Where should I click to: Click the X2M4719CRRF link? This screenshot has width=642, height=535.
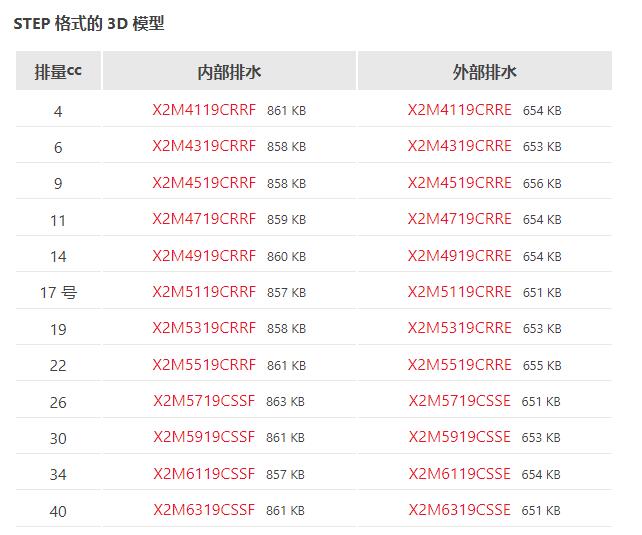[204, 219]
